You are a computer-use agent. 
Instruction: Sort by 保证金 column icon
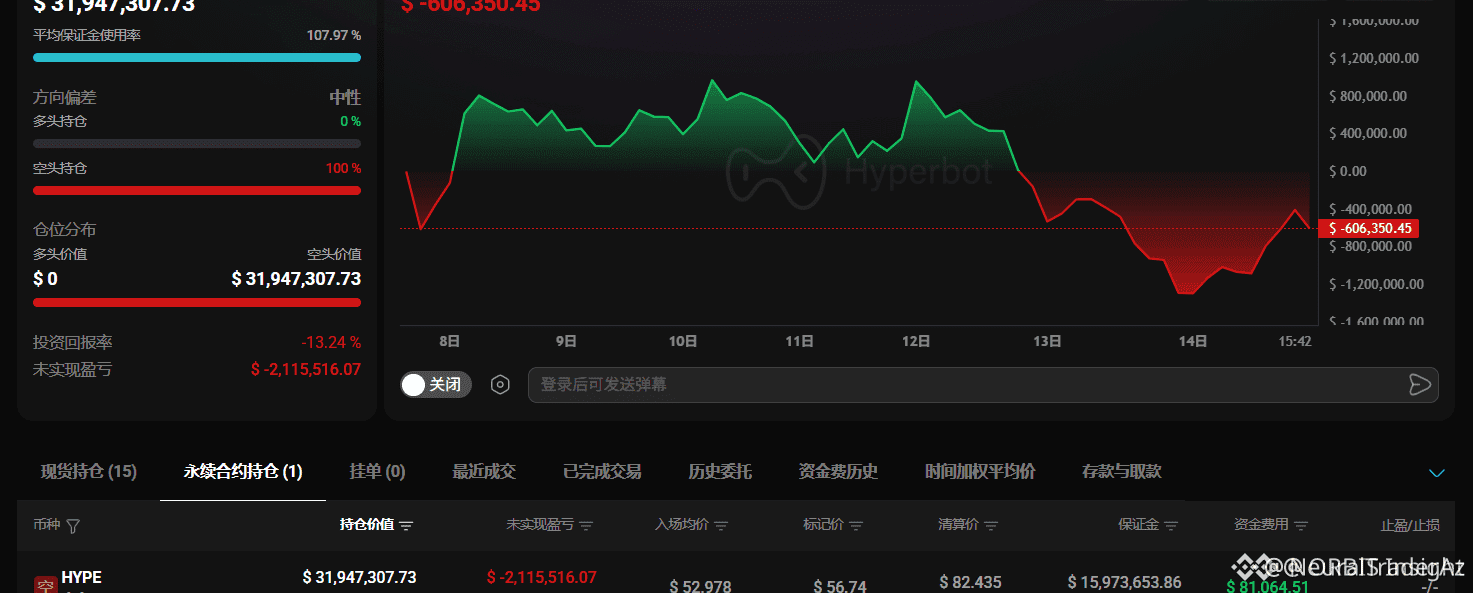click(1171, 526)
